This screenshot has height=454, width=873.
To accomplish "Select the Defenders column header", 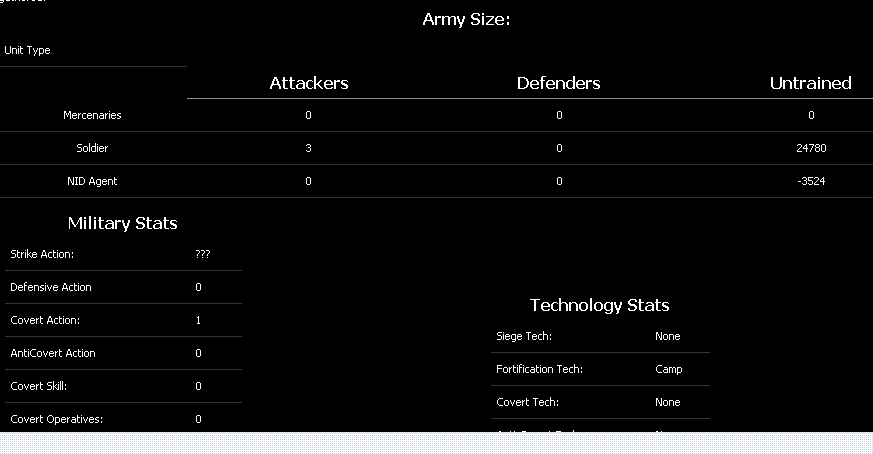I will click(x=558, y=84).
